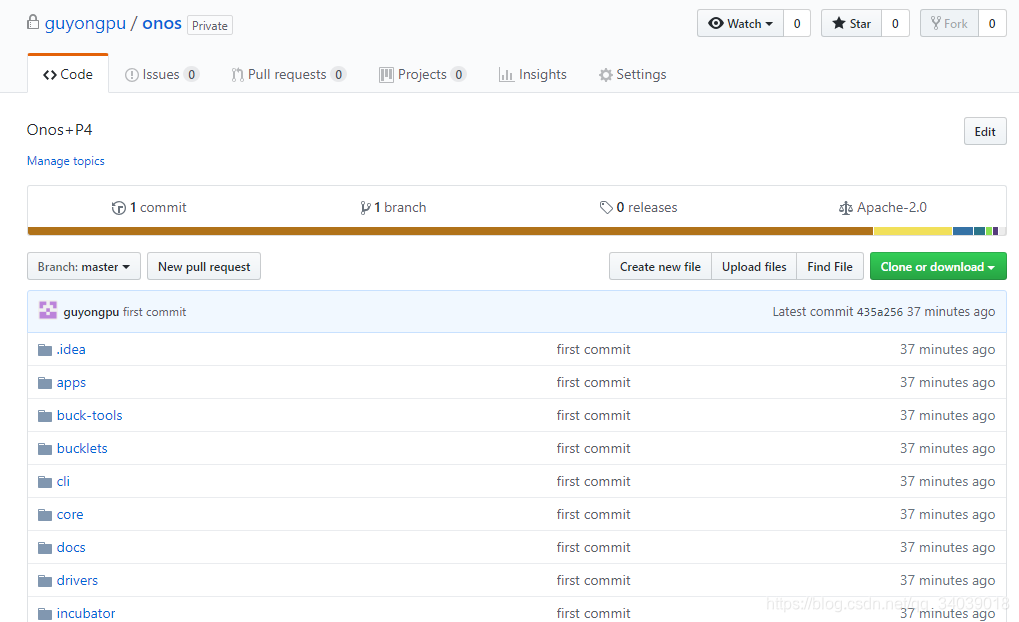Click the tag icon next to 0 releases

coord(606,207)
